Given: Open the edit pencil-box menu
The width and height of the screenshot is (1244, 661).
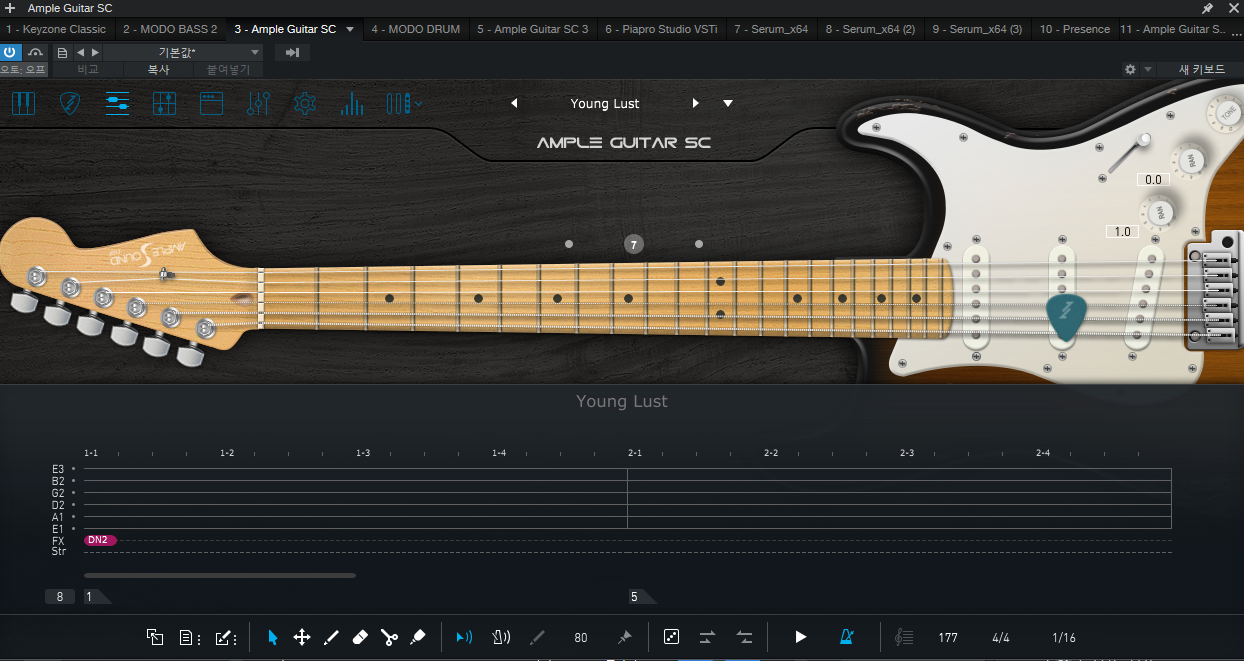Looking at the screenshot, I should 226,637.
